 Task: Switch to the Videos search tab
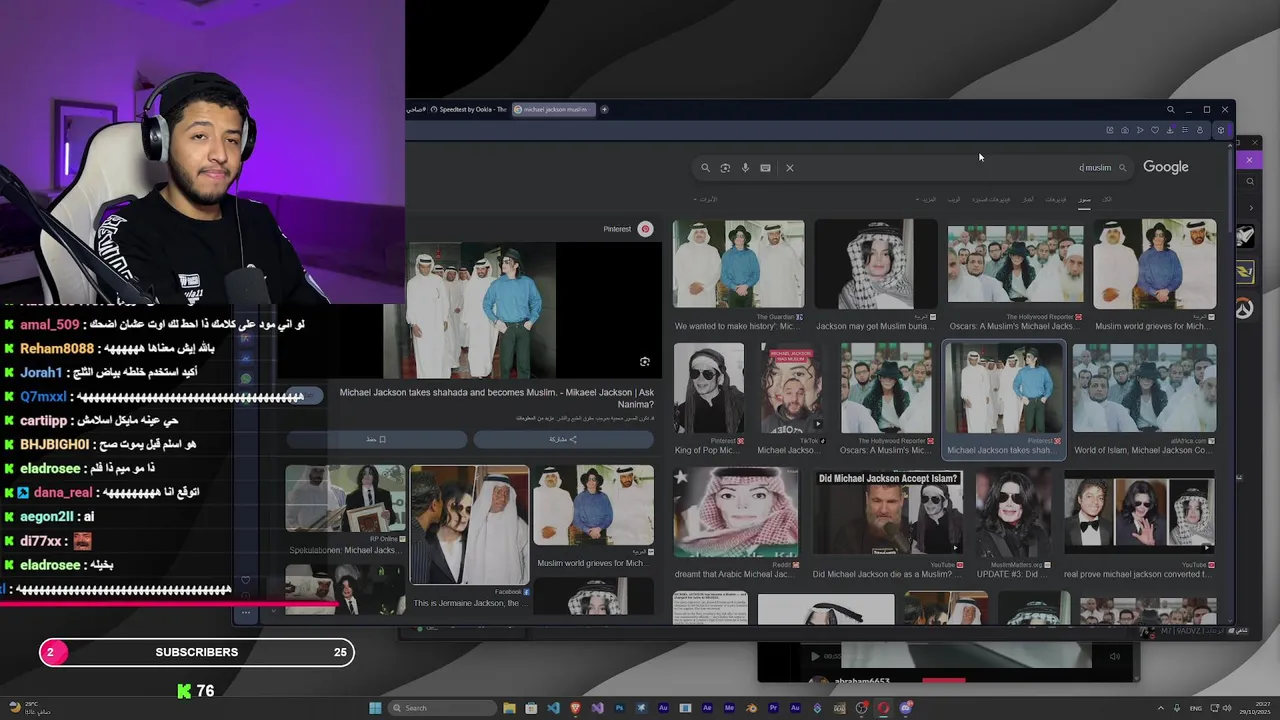coord(1056,199)
